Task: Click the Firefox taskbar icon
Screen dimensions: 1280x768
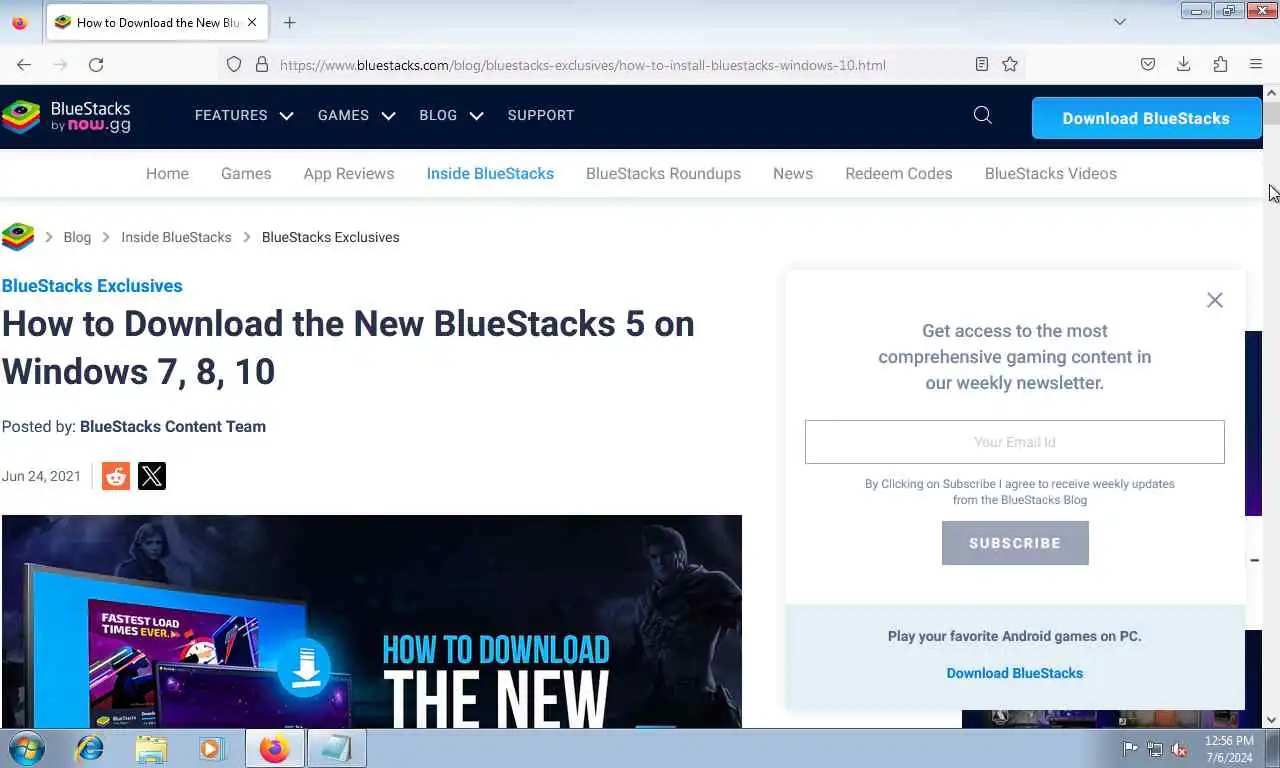Action: (274, 748)
